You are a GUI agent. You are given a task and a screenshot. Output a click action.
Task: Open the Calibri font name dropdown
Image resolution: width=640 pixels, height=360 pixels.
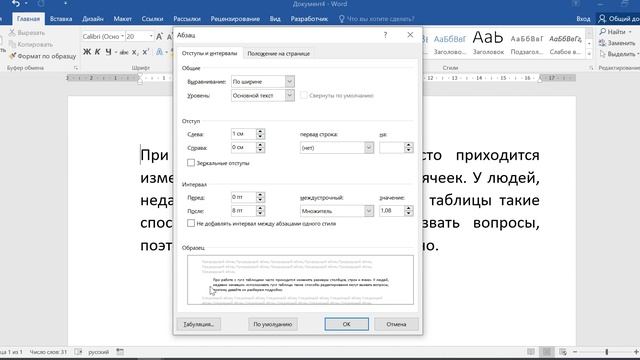[122, 36]
